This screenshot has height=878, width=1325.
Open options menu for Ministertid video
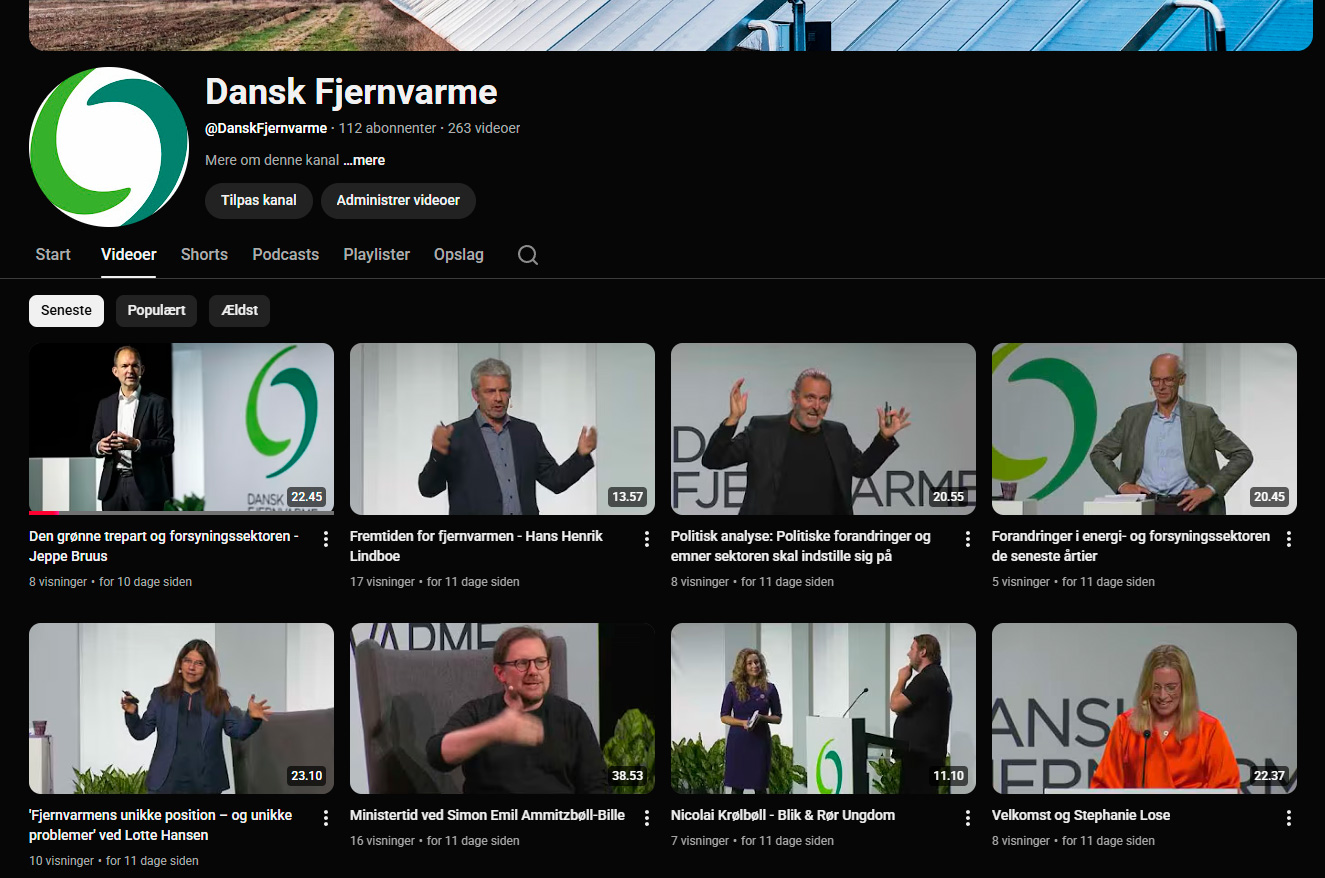pos(647,818)
